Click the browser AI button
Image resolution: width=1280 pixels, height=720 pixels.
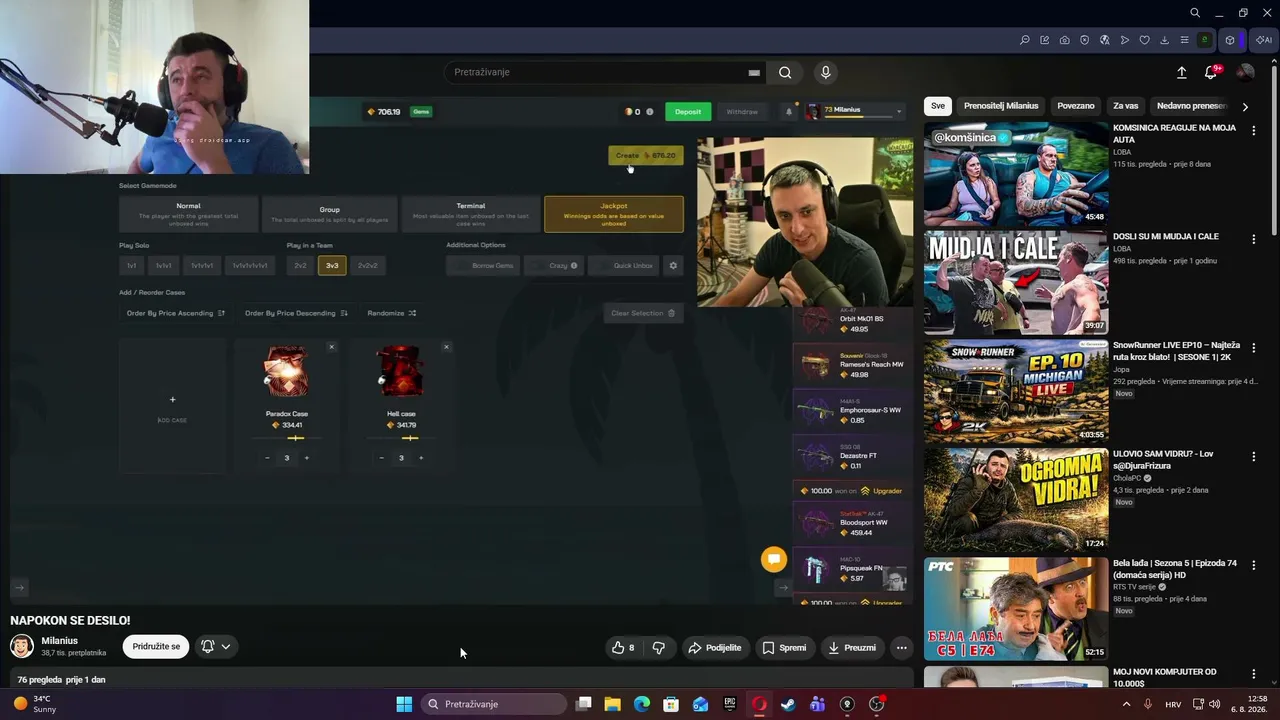pyautogui.click(x=1263, y=40)
